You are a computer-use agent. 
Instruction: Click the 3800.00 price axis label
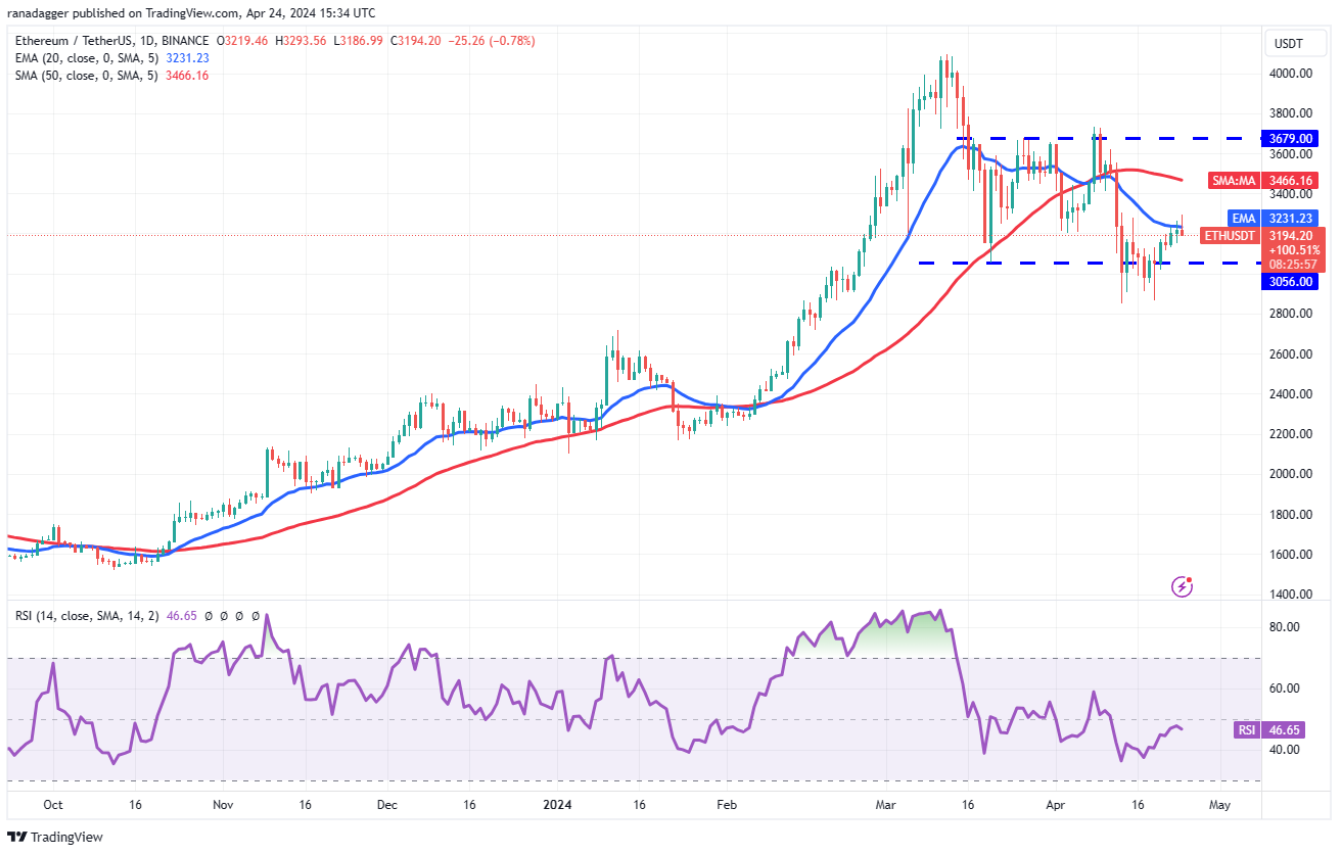1293,114
